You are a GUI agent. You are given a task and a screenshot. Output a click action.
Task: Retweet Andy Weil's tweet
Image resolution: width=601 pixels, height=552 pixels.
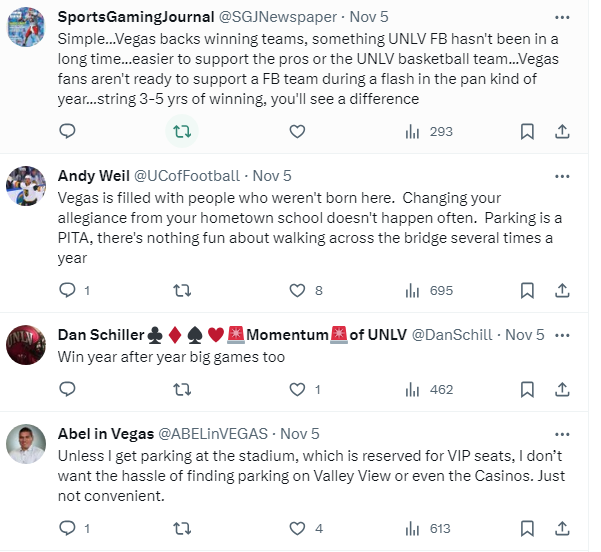[x=183, y=290]
